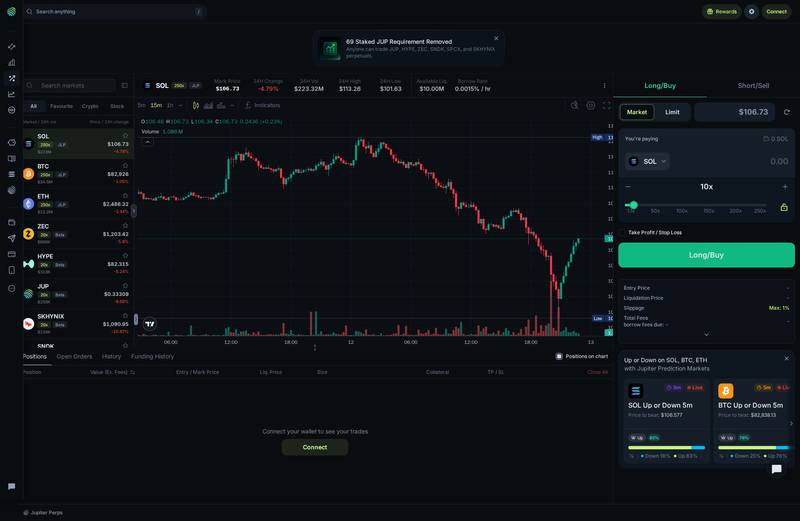Viewport: 800px width, 521px height.
Task: Open the Jupiter logo home icon
Action: point(11,11)
